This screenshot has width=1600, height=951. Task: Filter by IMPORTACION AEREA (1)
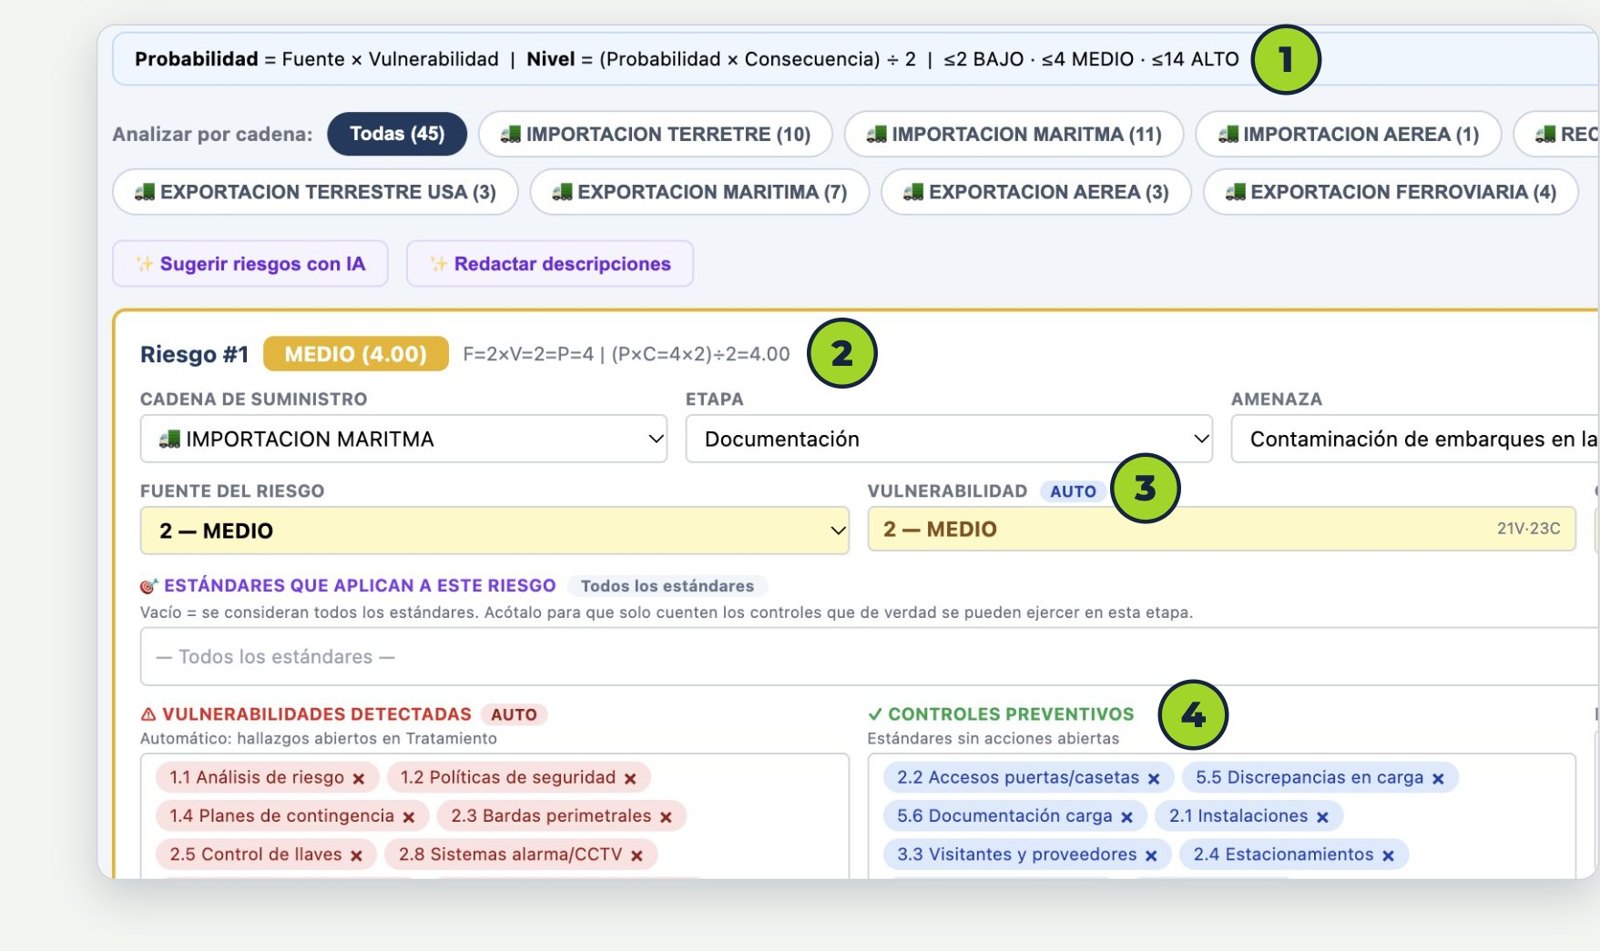pos(1349,134)
